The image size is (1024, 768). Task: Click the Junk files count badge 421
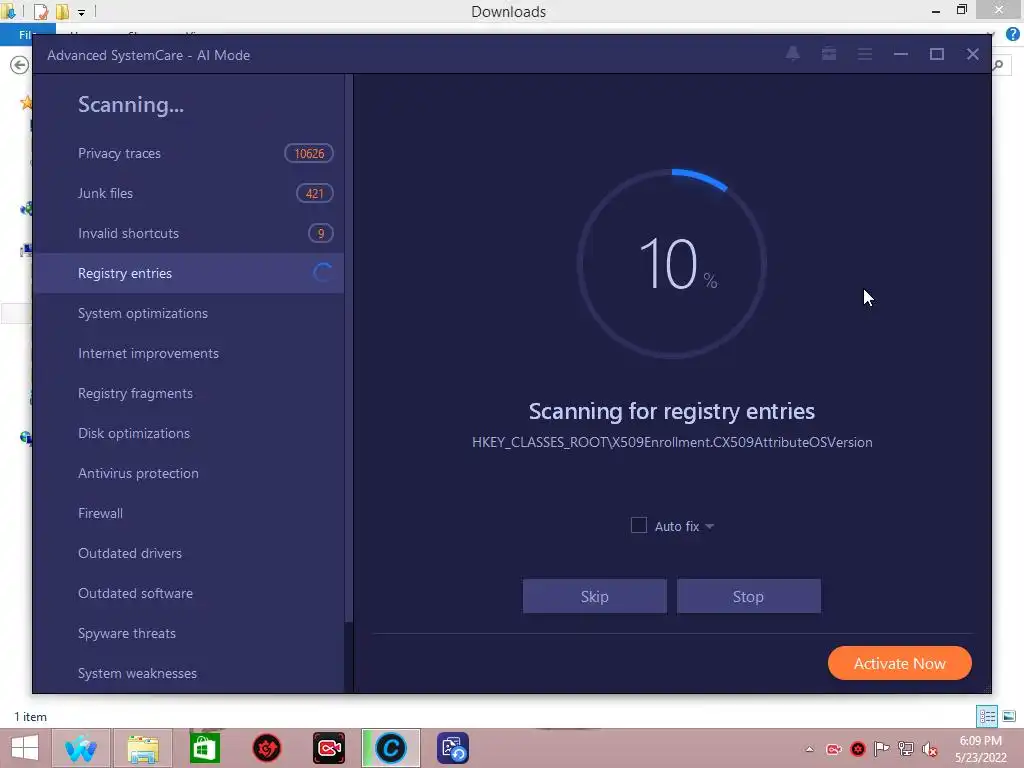(315, 193)
